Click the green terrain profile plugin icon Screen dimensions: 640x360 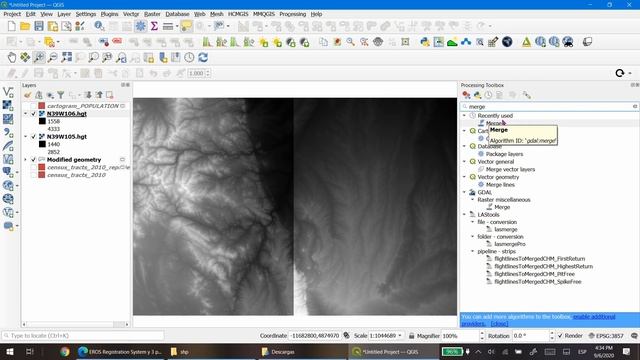(x=452, y=42)
